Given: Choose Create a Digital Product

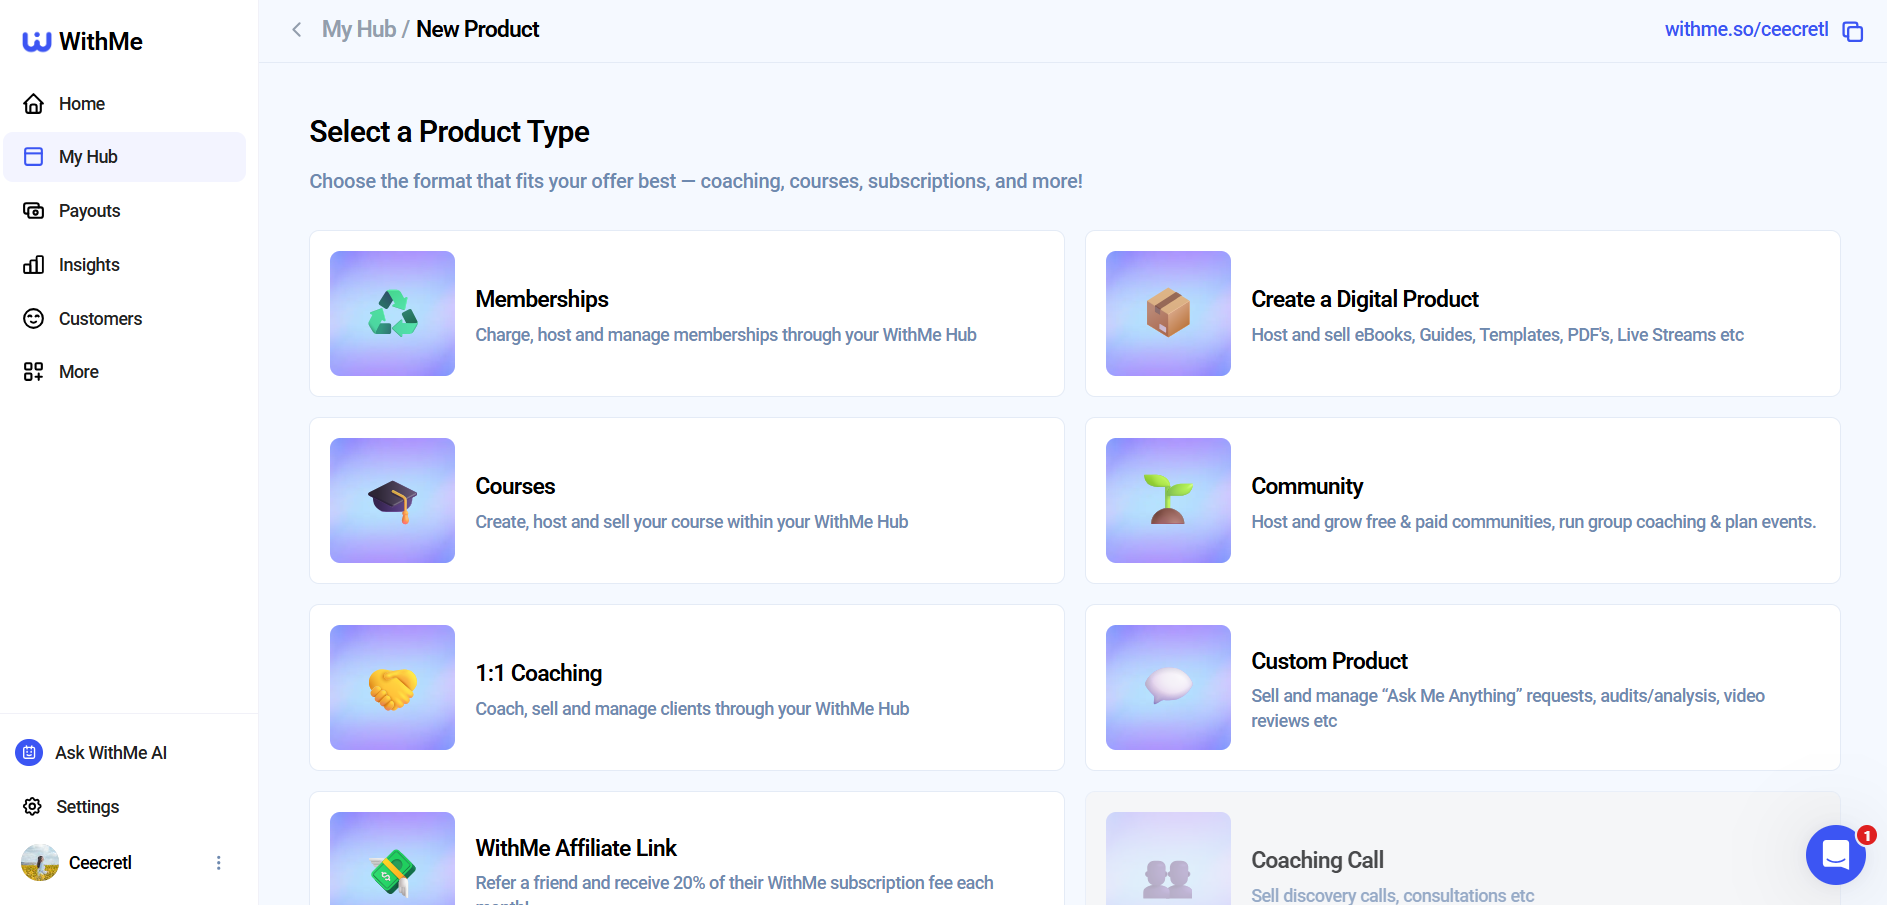Looking at the screenshot, I should [1462, 314].
